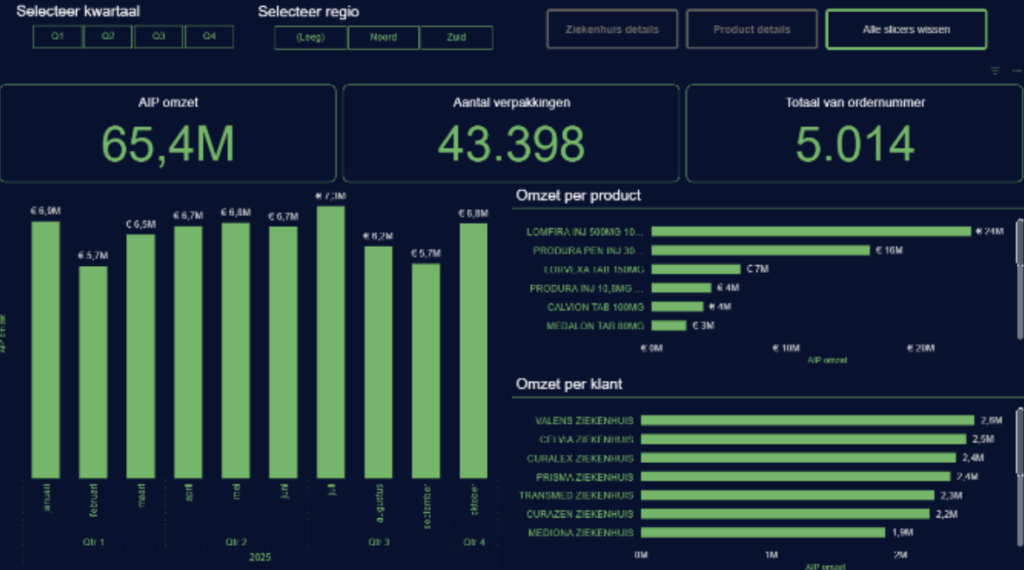Filter by Q4 in kwartaal slicer
This screenshot has width=1024, height=570.
pyautogui.click(x=208, y=37)
